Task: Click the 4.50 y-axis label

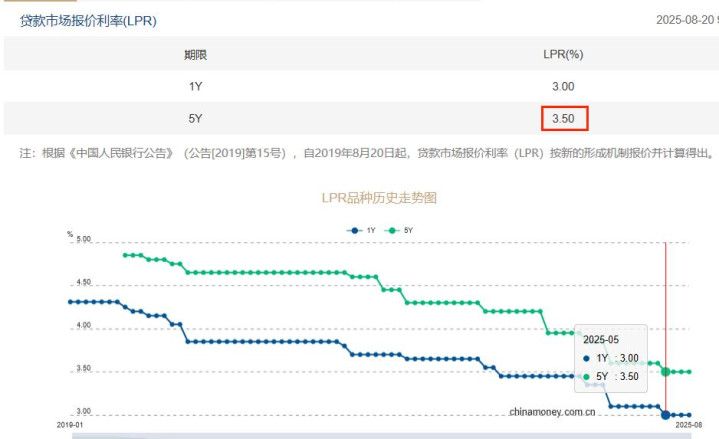Action: pyautogui.click(x=83, y=282)
